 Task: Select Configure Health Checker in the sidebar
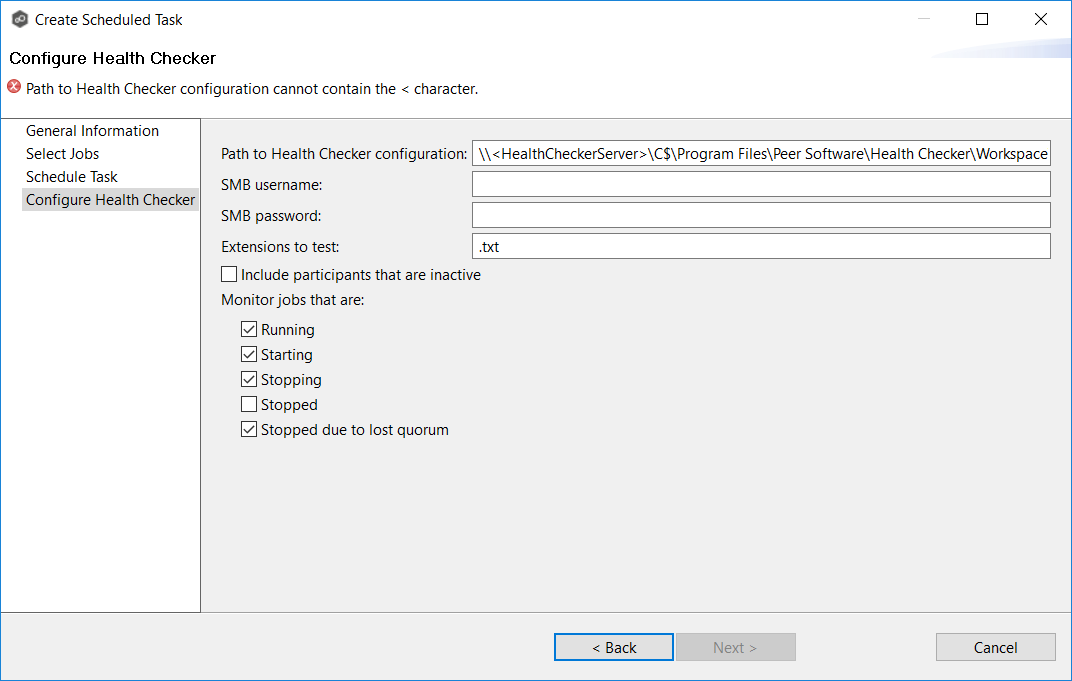tap(110, 199)
